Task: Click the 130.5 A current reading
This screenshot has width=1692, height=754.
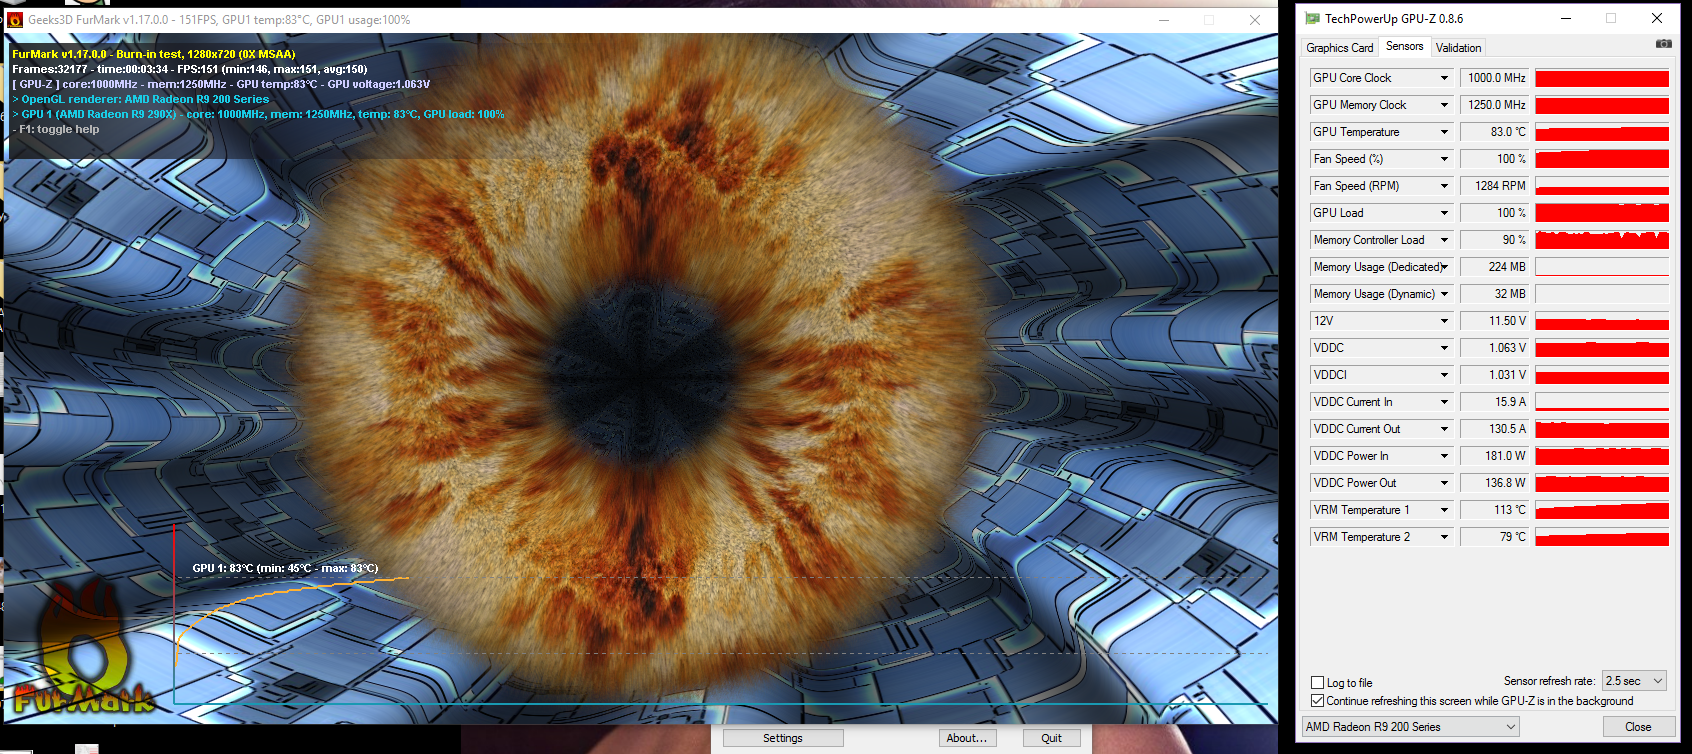Action: 1495,429
